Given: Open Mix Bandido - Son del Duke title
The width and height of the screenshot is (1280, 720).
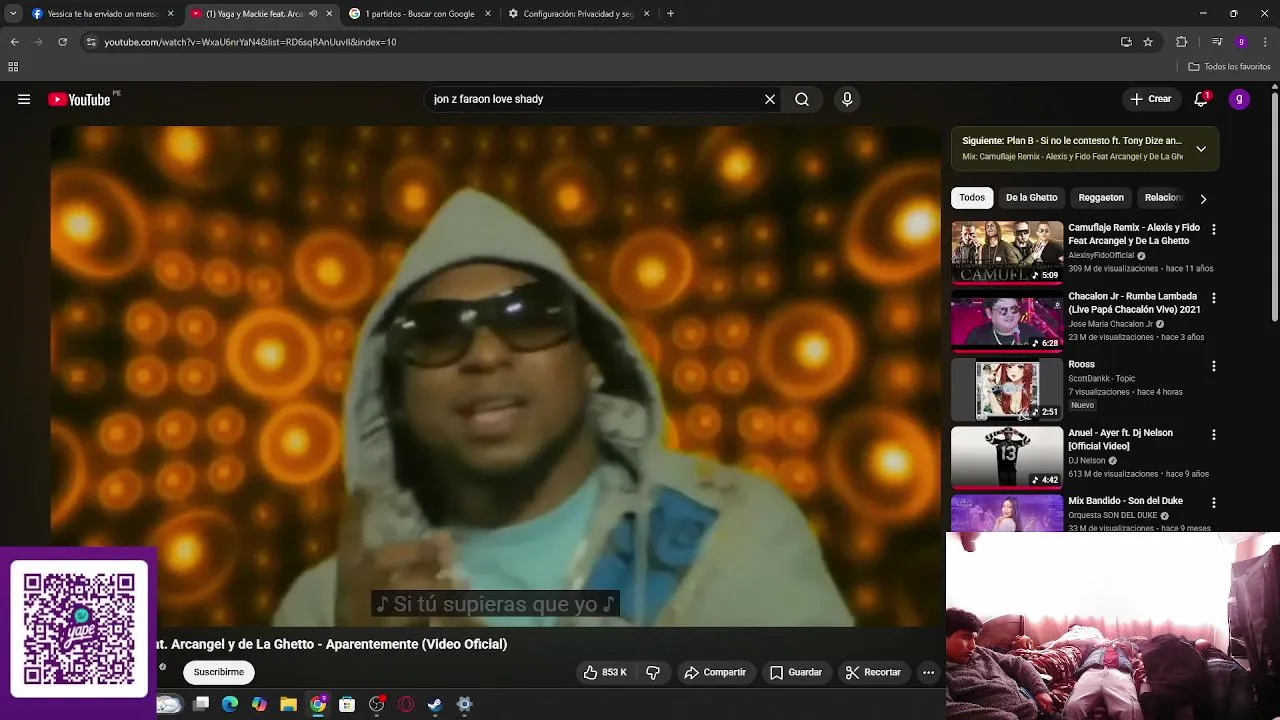Looking at the screenshot, I should 1125,501.
